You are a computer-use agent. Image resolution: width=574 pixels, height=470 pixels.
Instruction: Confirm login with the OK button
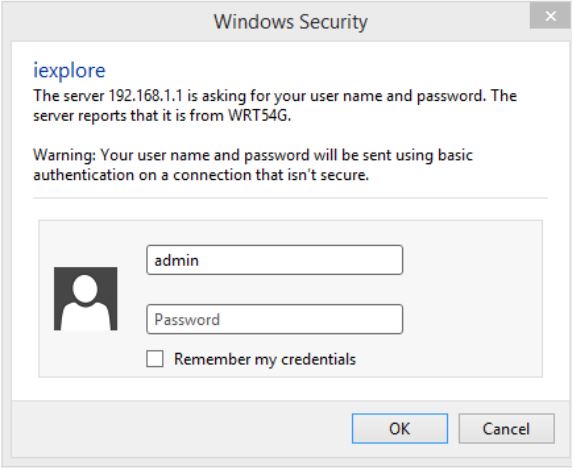[400, 429]
